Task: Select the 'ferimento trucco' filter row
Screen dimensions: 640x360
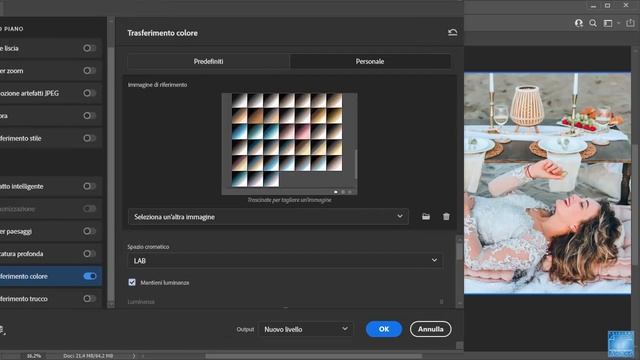Action: point(50,298)
